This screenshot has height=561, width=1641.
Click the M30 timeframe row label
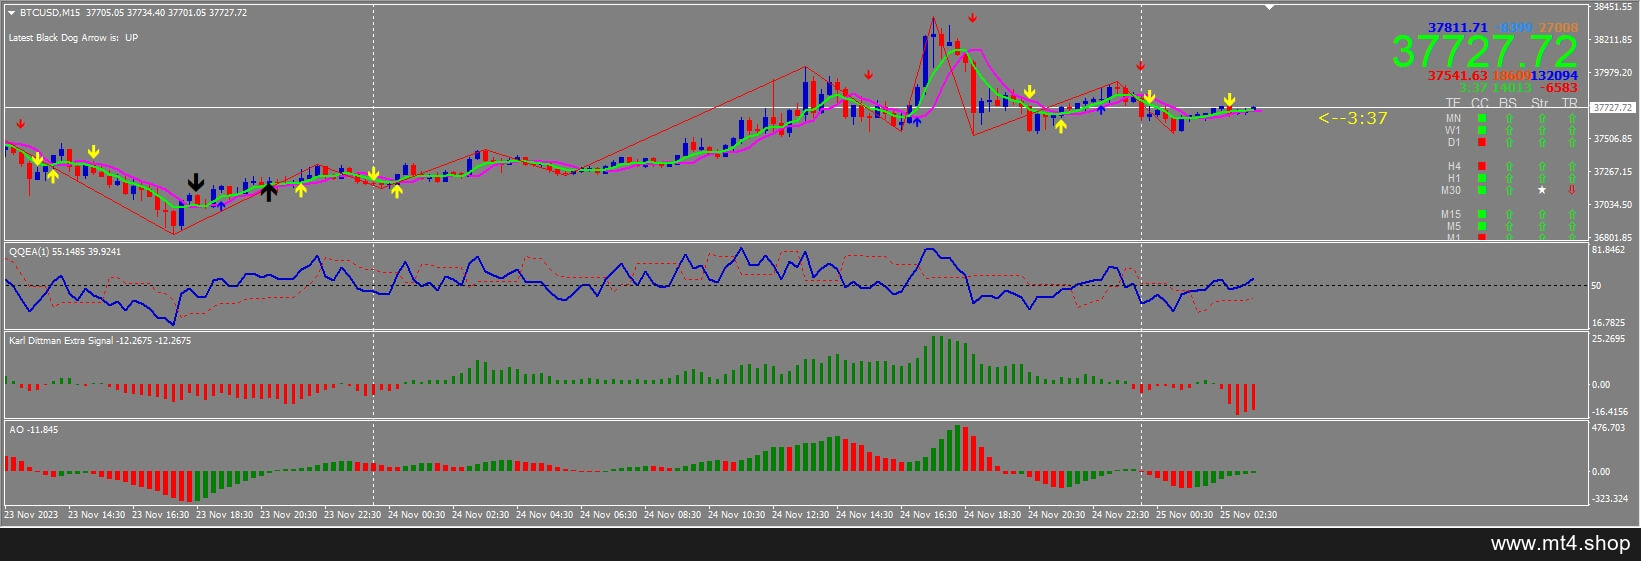coord(1451,190)
